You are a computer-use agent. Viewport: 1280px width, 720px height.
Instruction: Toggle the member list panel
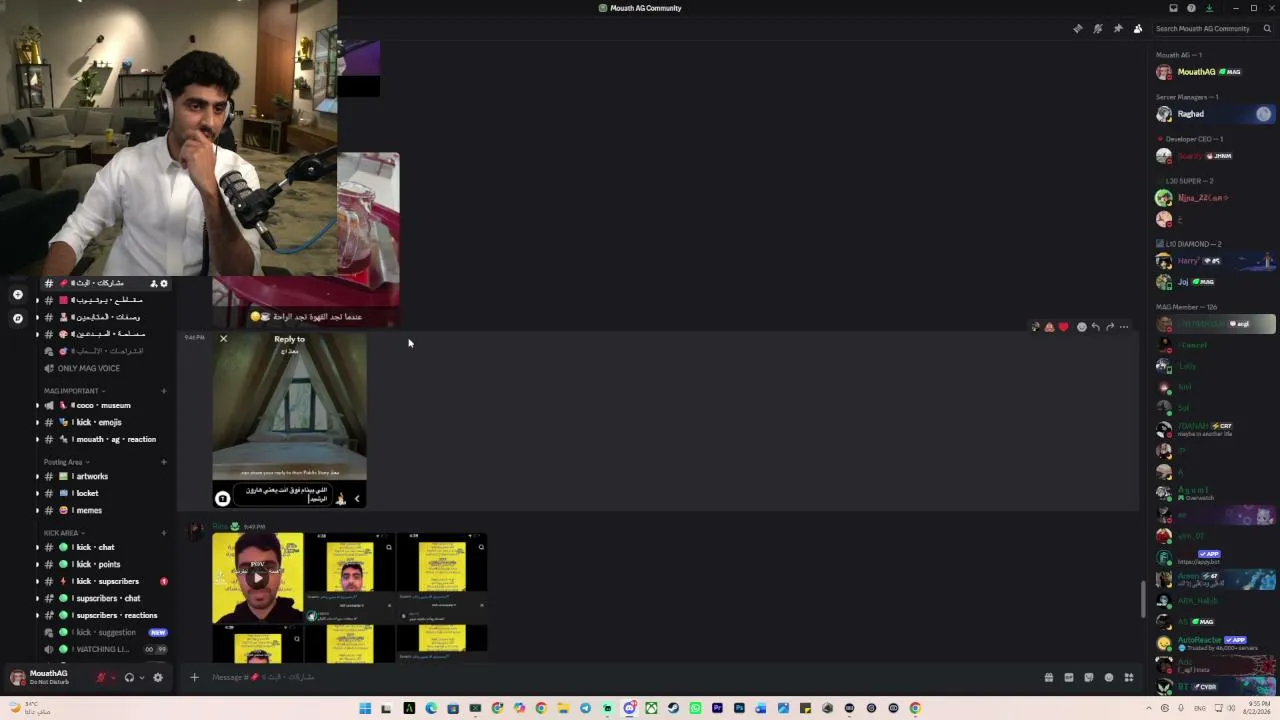click(x=1138, y=28)
